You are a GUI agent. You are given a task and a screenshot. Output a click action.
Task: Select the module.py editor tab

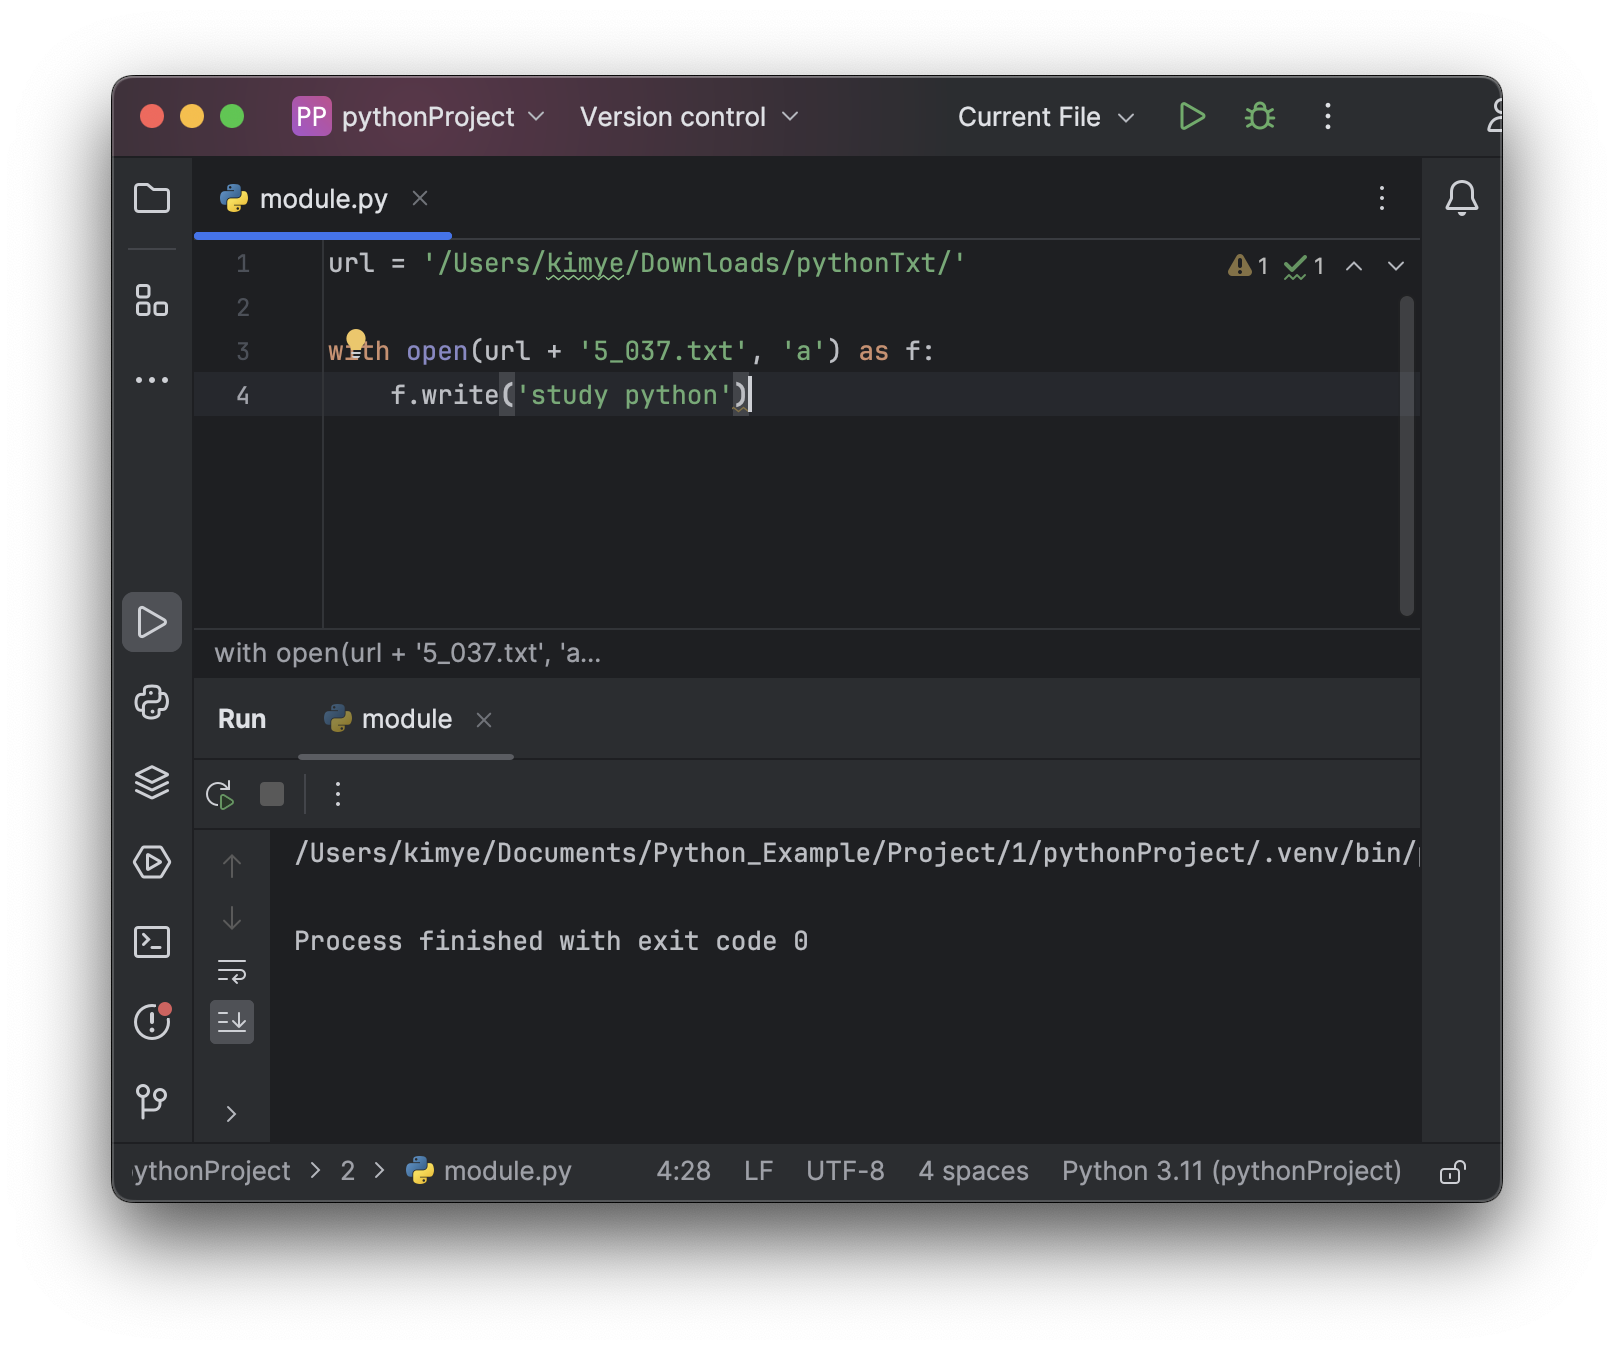pos(323,199)
